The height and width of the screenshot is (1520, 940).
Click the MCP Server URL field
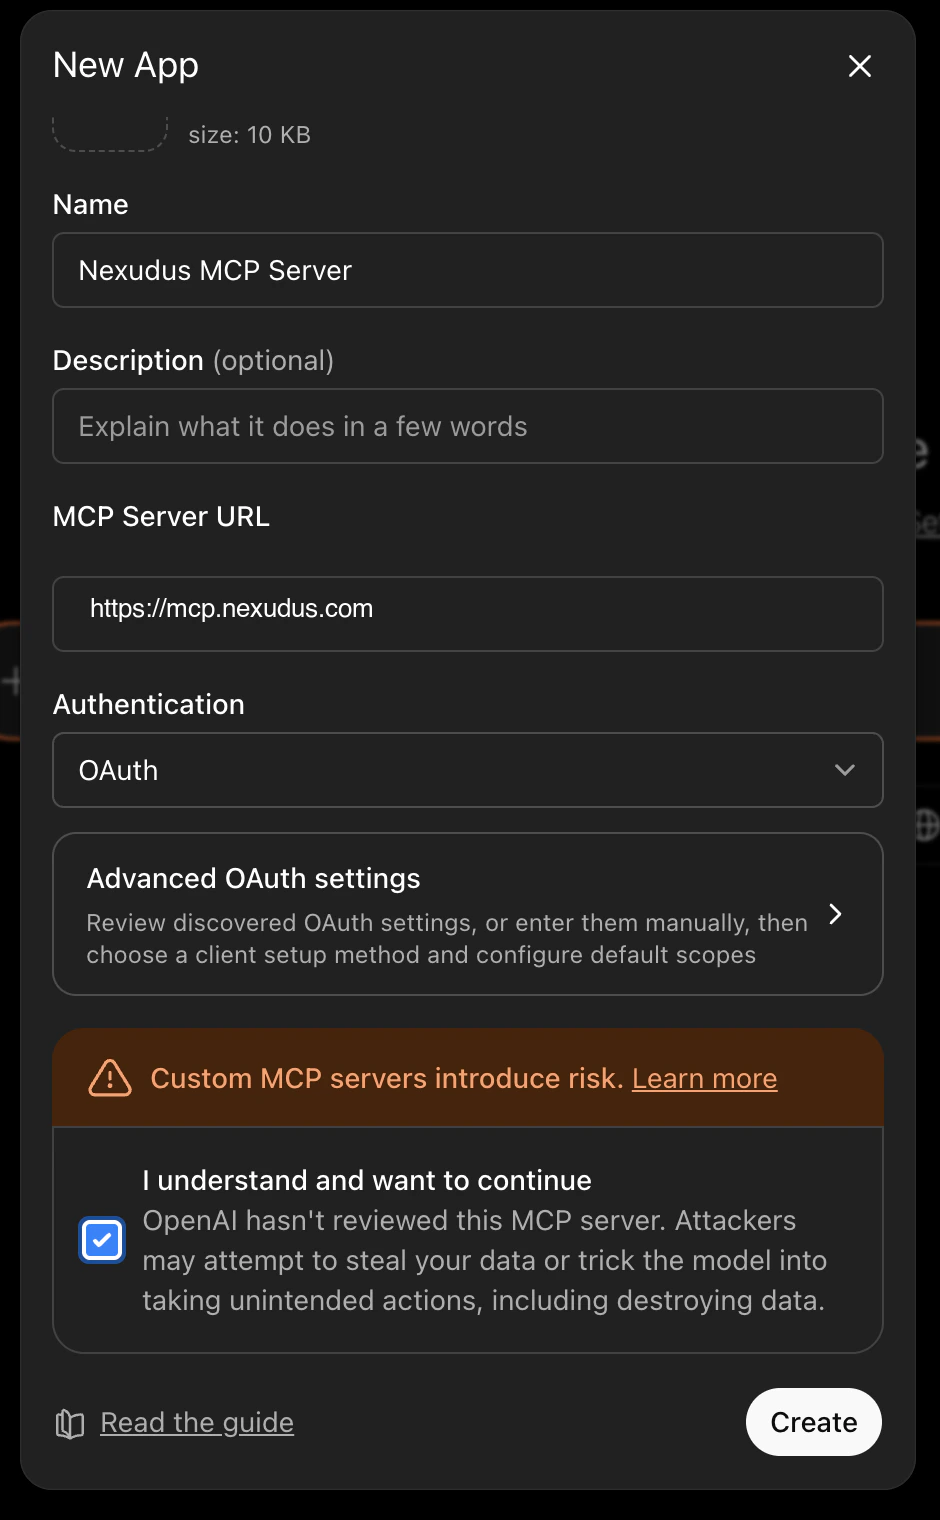pyautogui.click(x=468, y=614)
